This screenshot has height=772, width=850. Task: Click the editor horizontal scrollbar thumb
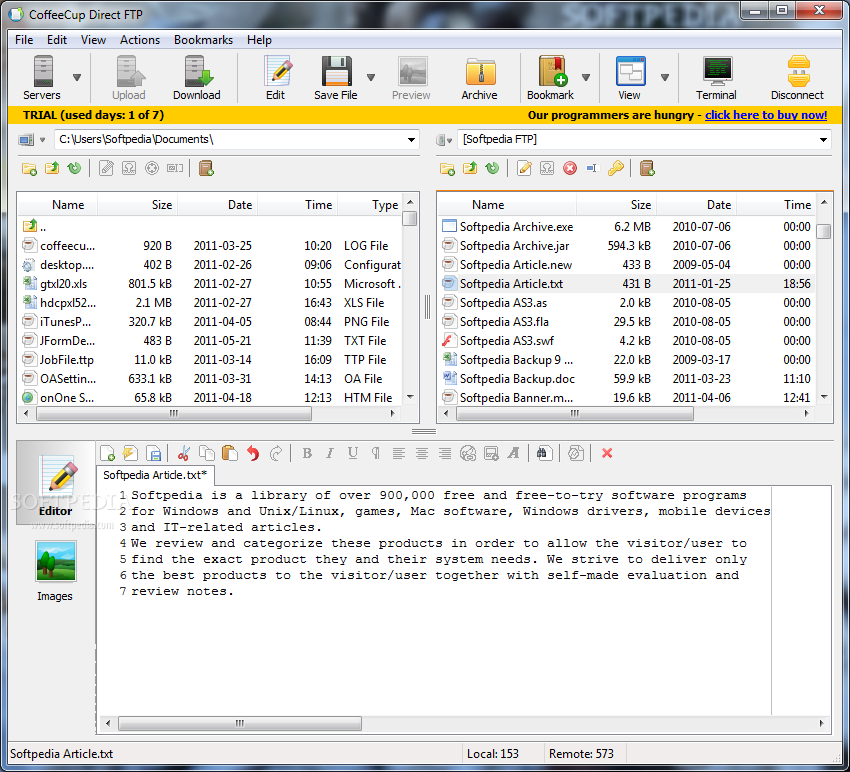(240, 723)
